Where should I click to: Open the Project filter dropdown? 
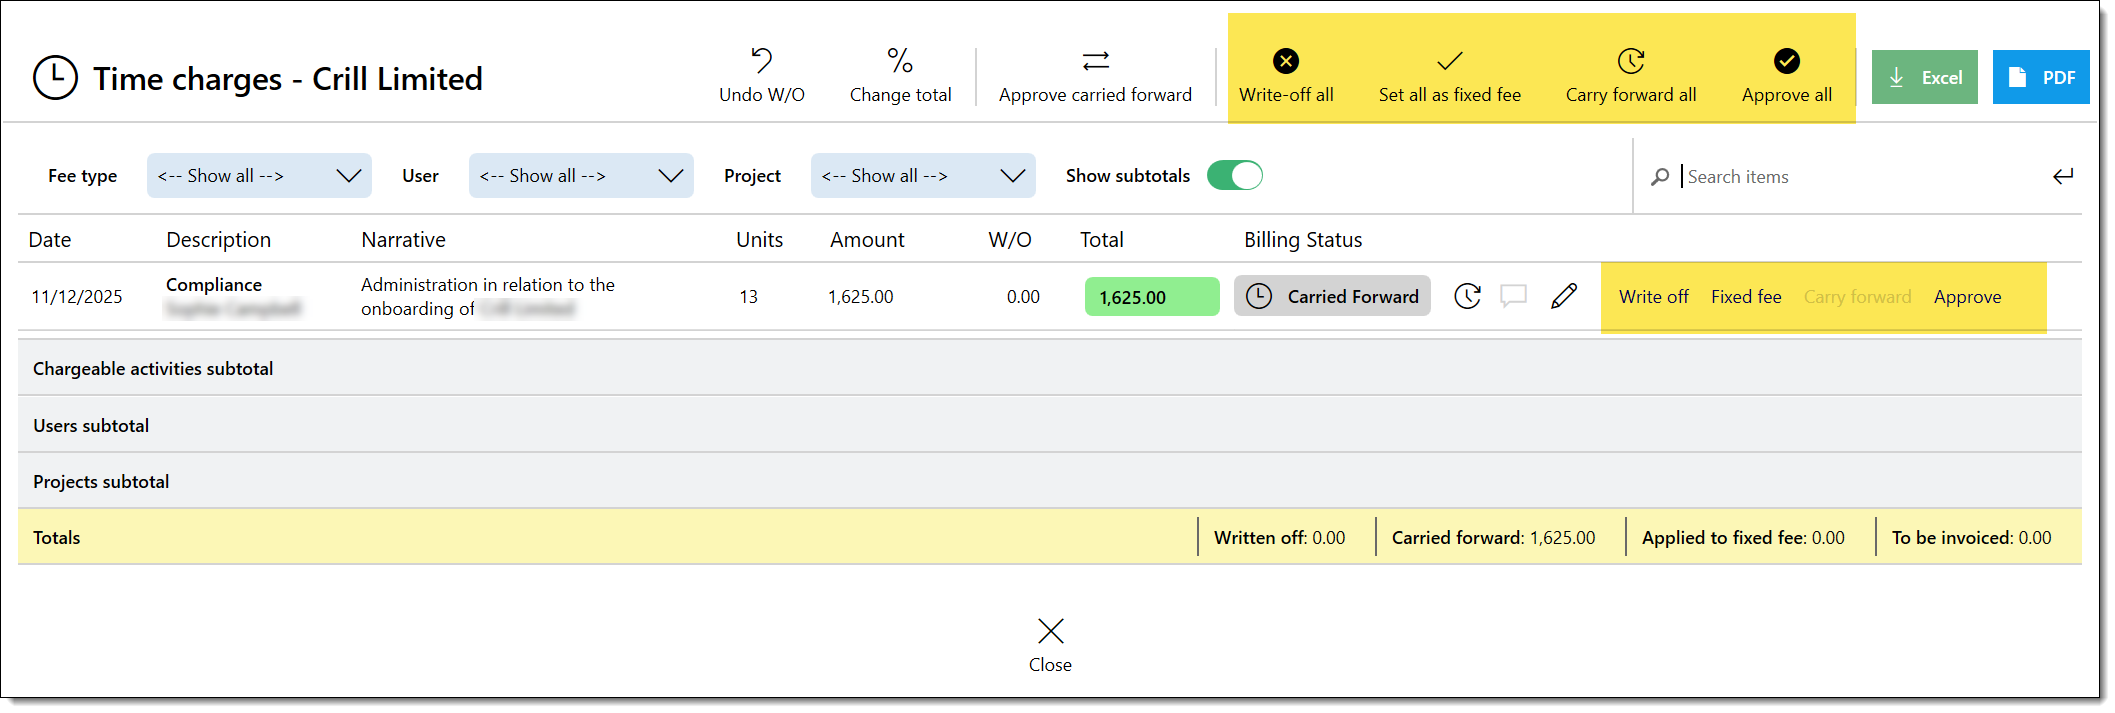[x=923, y=176]
